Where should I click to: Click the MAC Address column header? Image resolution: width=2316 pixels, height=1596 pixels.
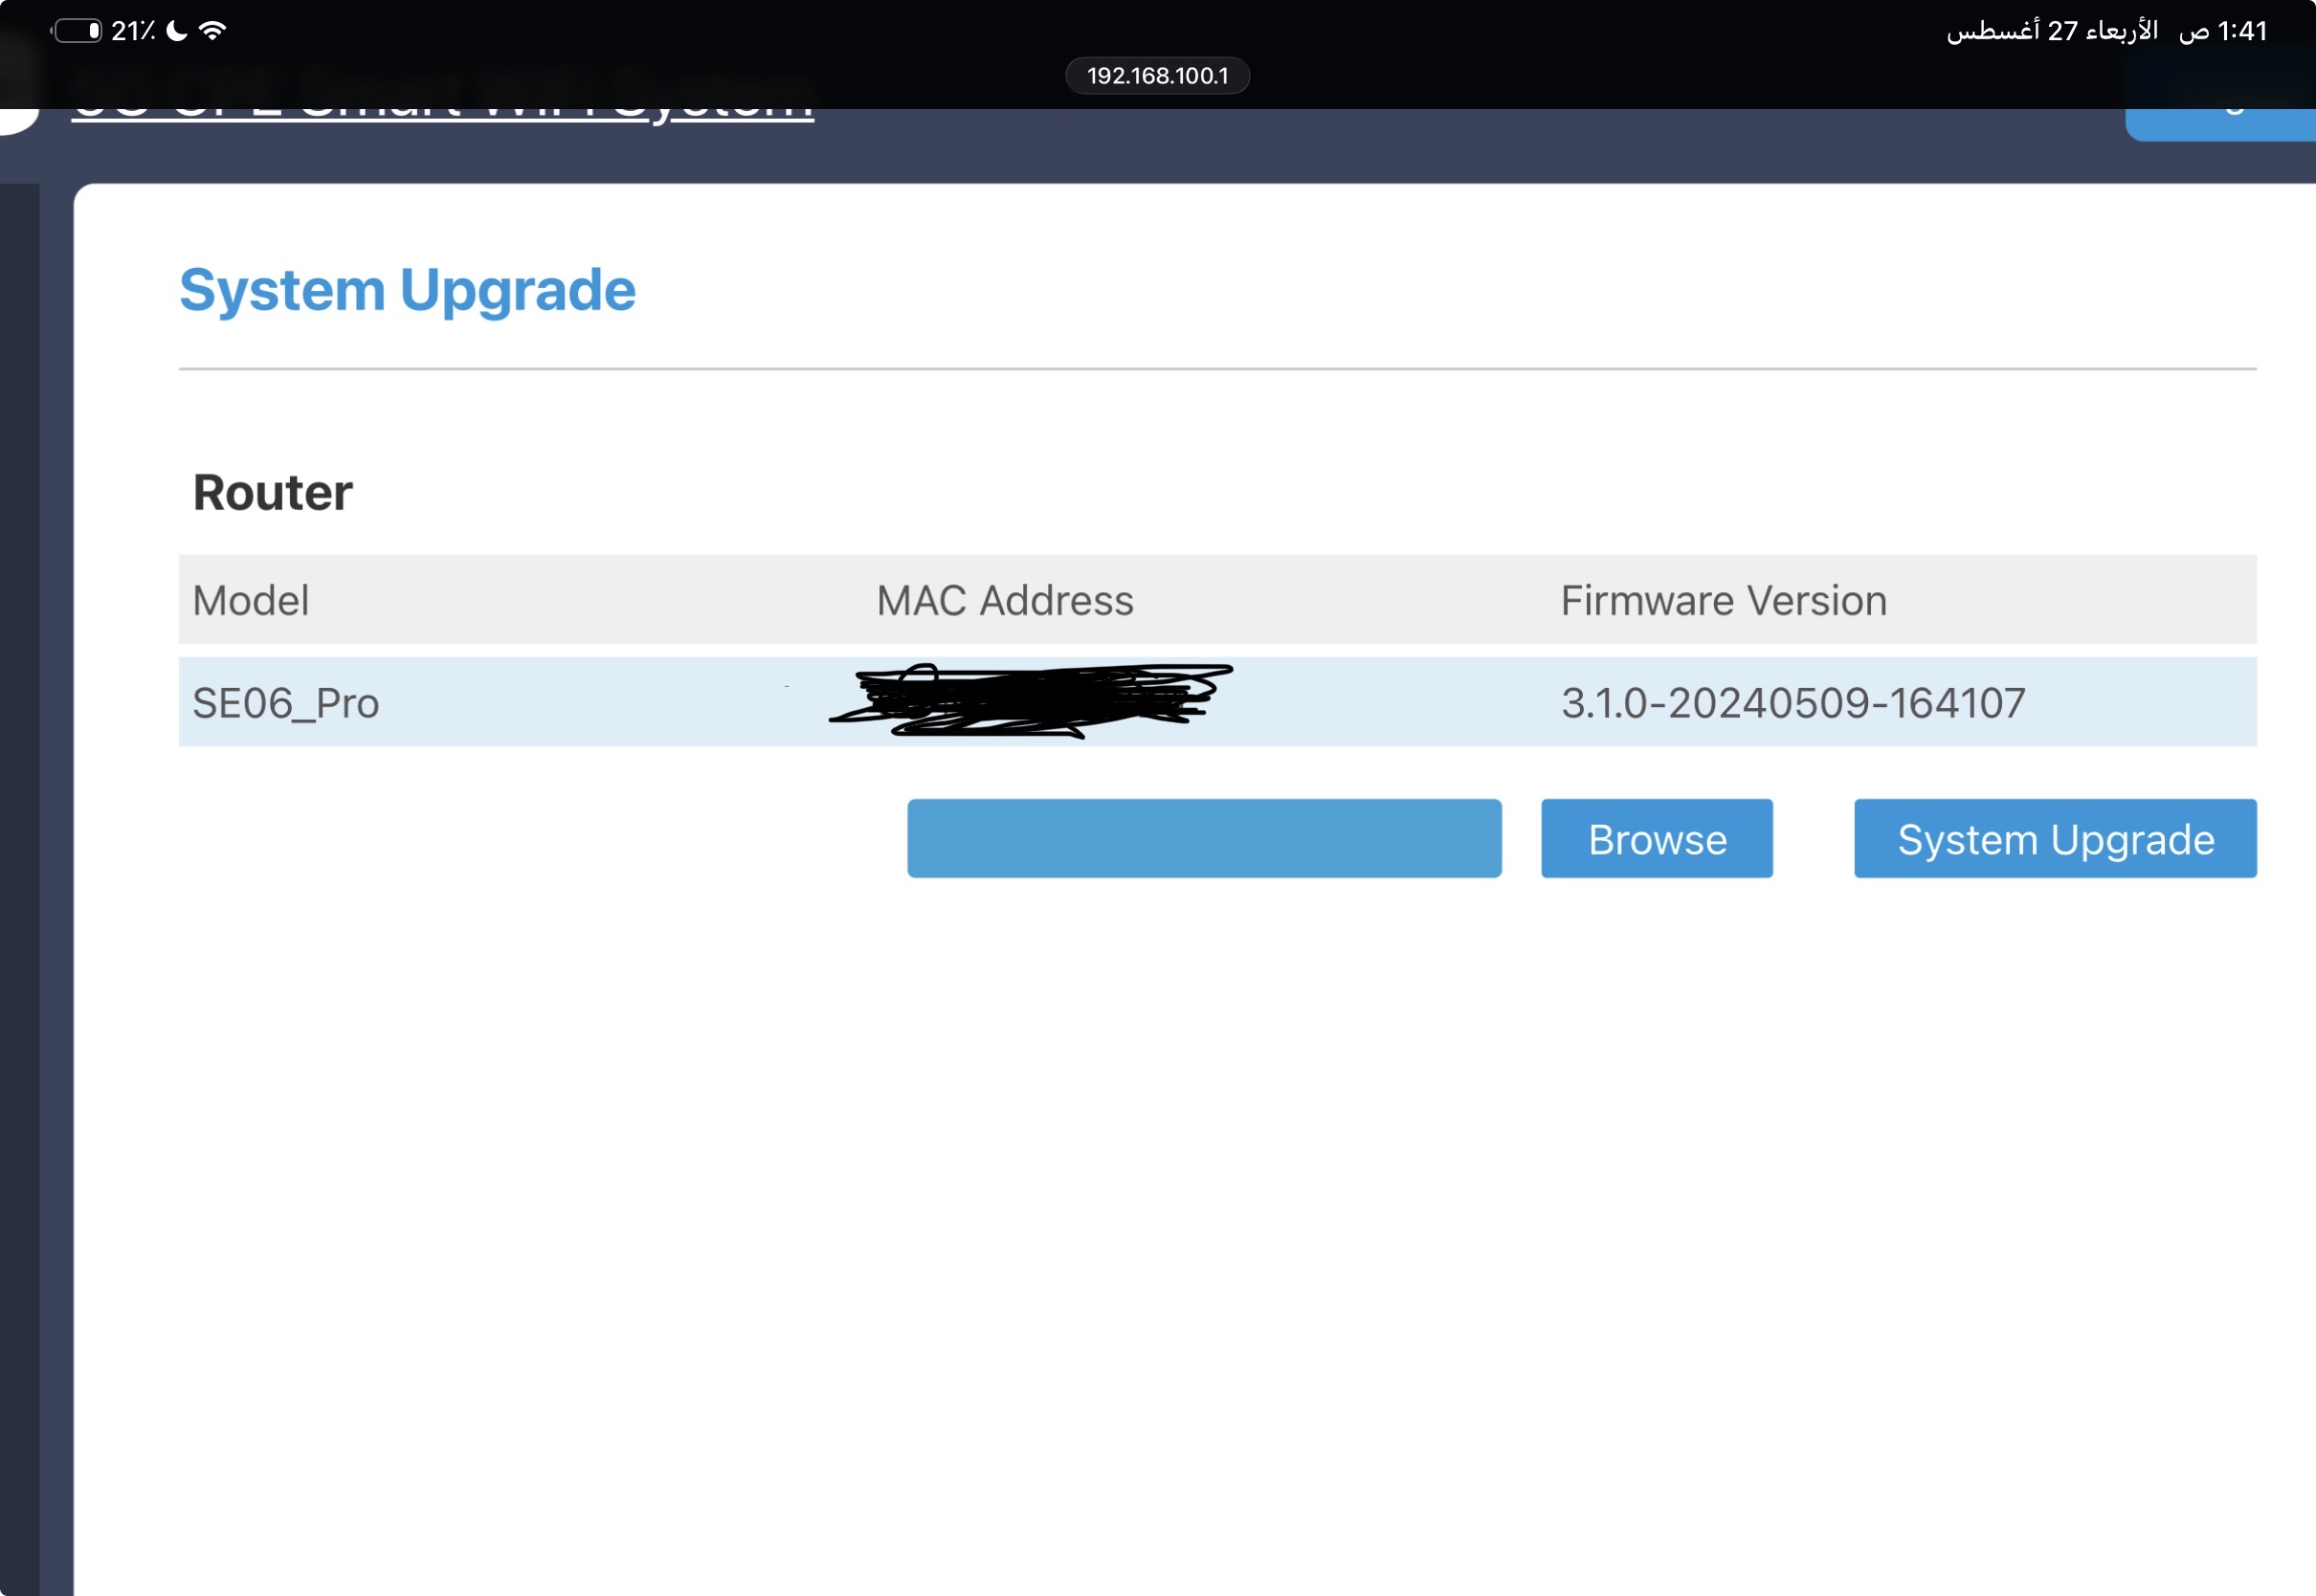(1005, 601)
